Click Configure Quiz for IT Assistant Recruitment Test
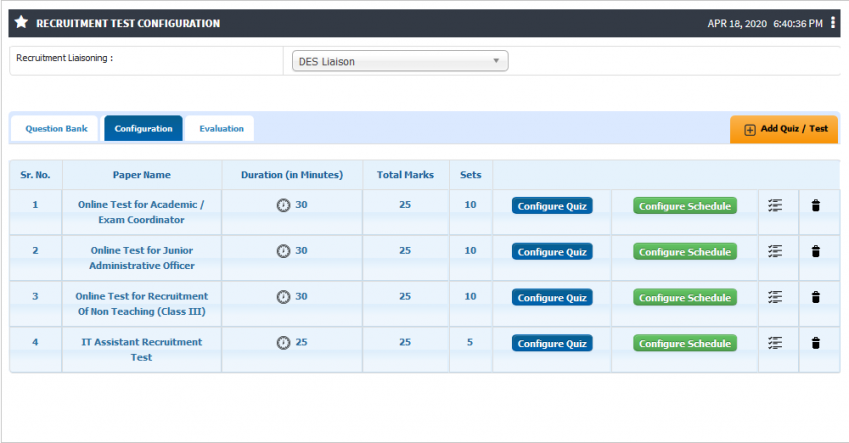The height and width of the screenshot is (443, 849). pos(552,343)
